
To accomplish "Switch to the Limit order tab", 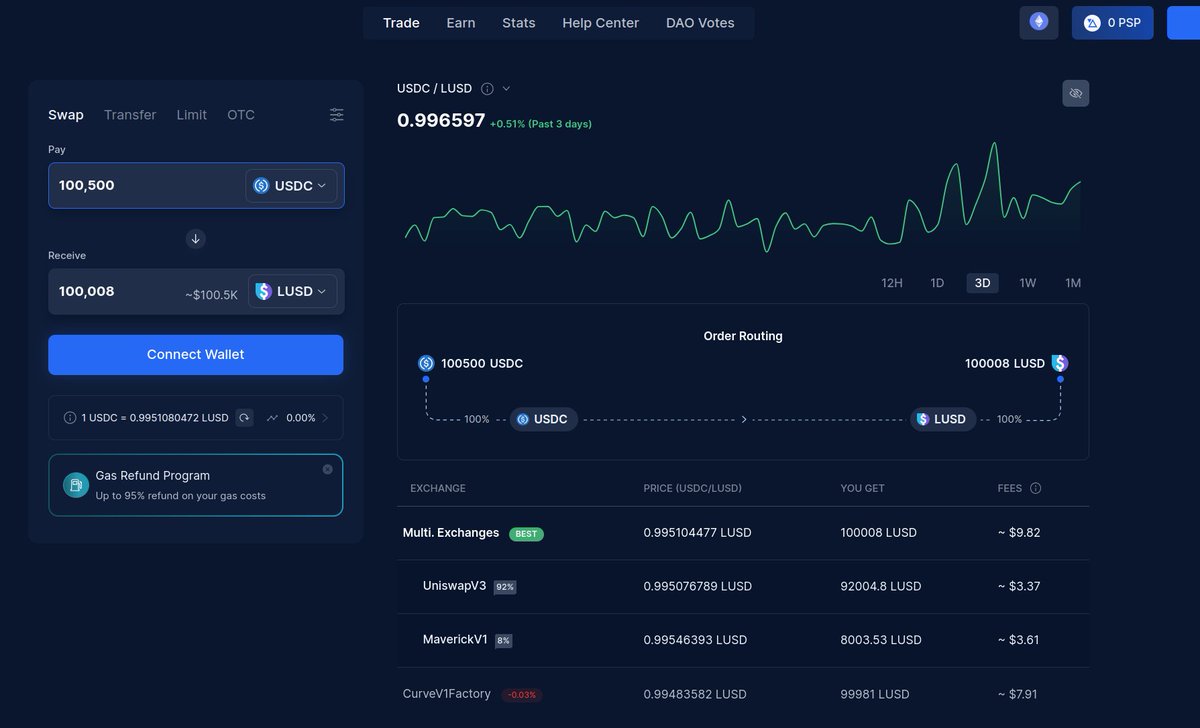I will click(x=191, y=114).
